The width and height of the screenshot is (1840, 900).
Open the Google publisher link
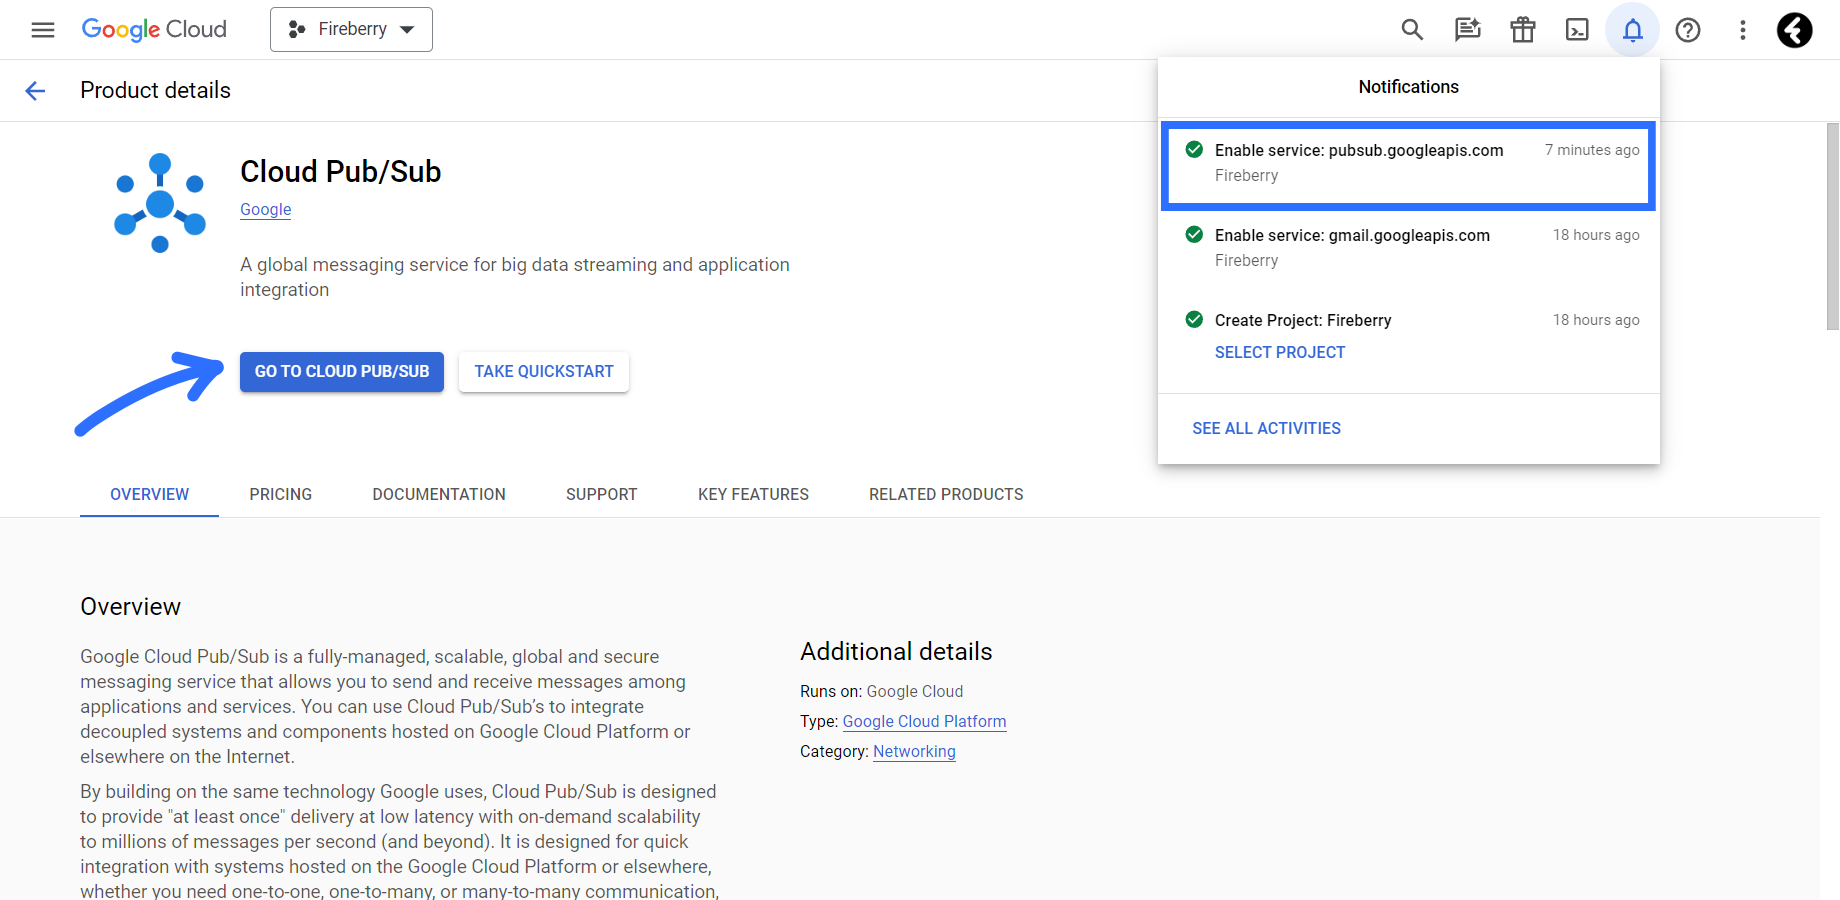coord(266,209)
